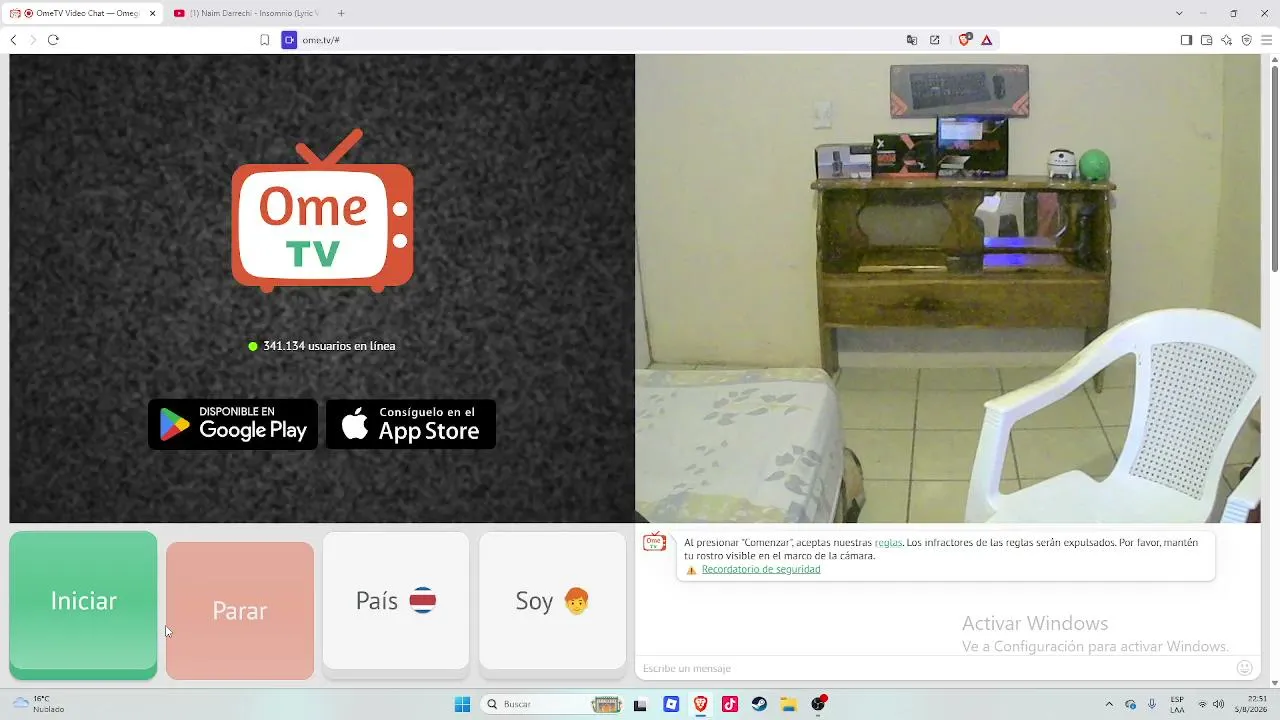Switch to the Naim Darrechi Insomnio YouTube tab

248,13
